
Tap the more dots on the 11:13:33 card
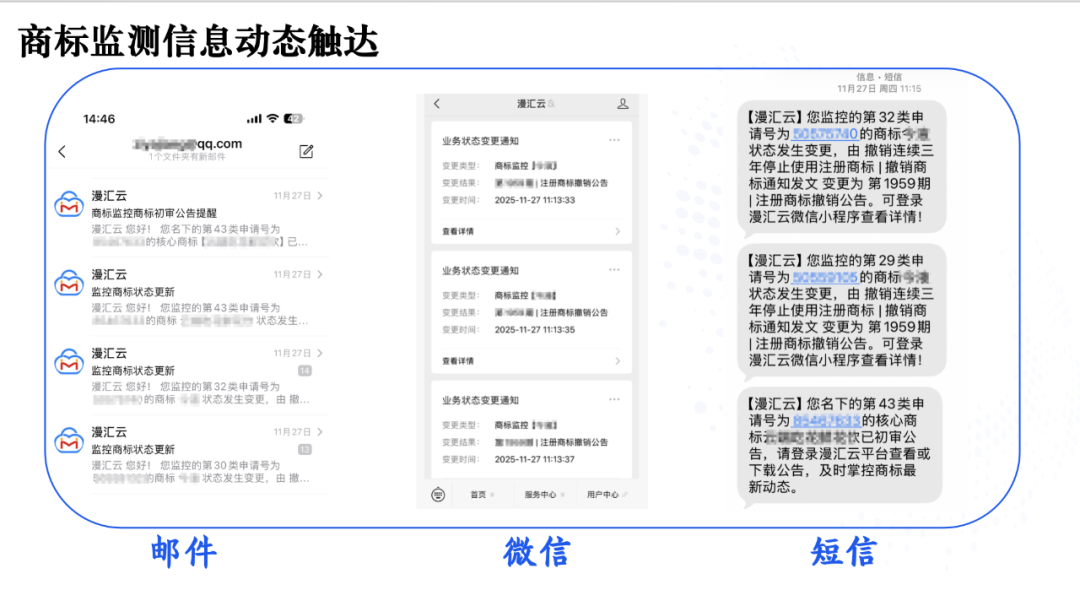pos(614,140)
